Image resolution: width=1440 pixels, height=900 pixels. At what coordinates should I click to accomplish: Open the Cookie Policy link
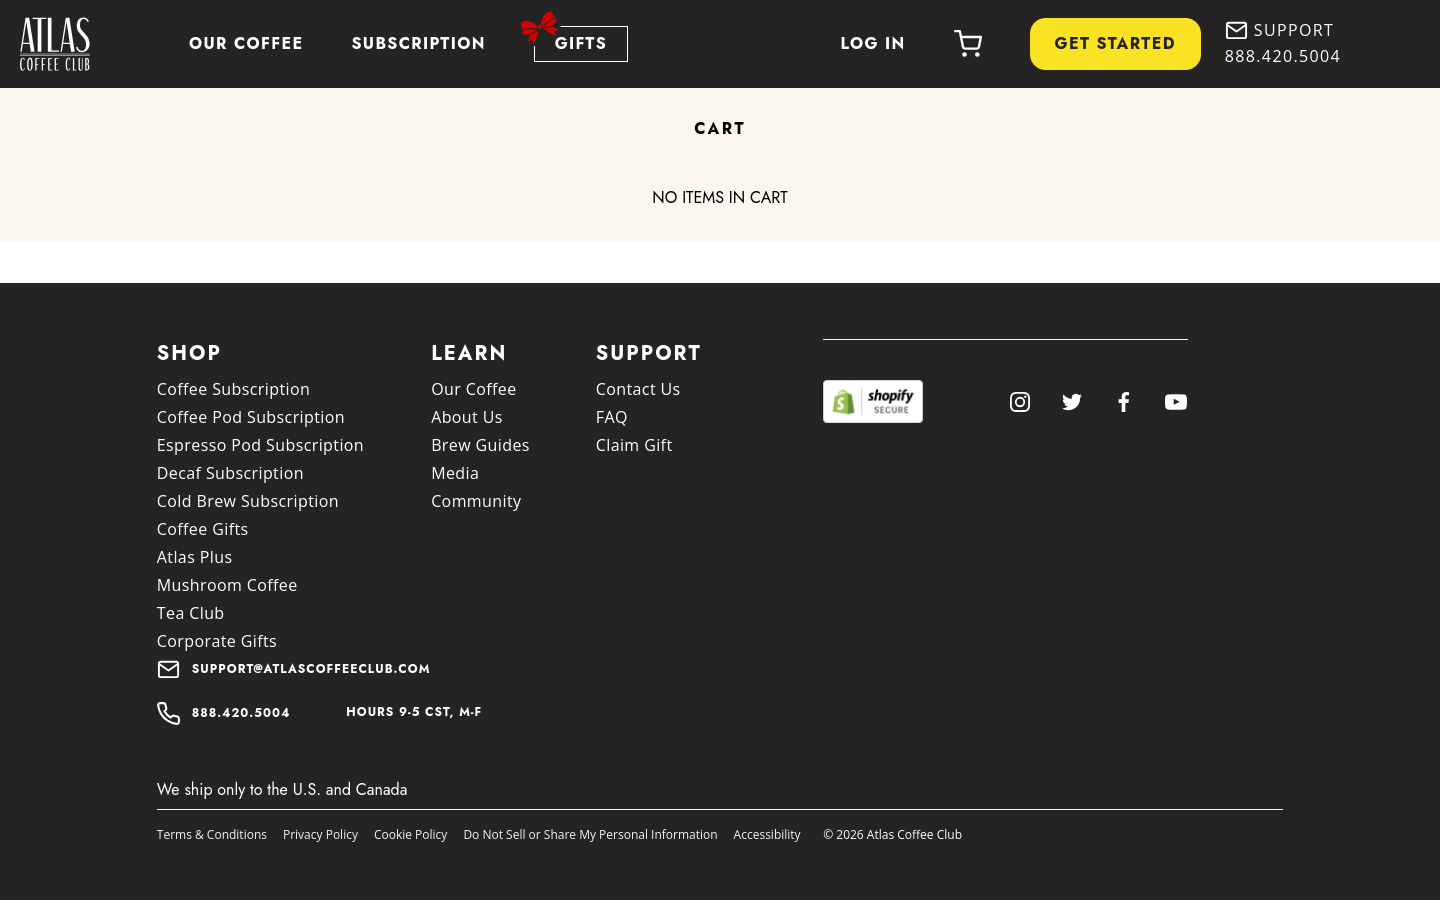(410, 835)
